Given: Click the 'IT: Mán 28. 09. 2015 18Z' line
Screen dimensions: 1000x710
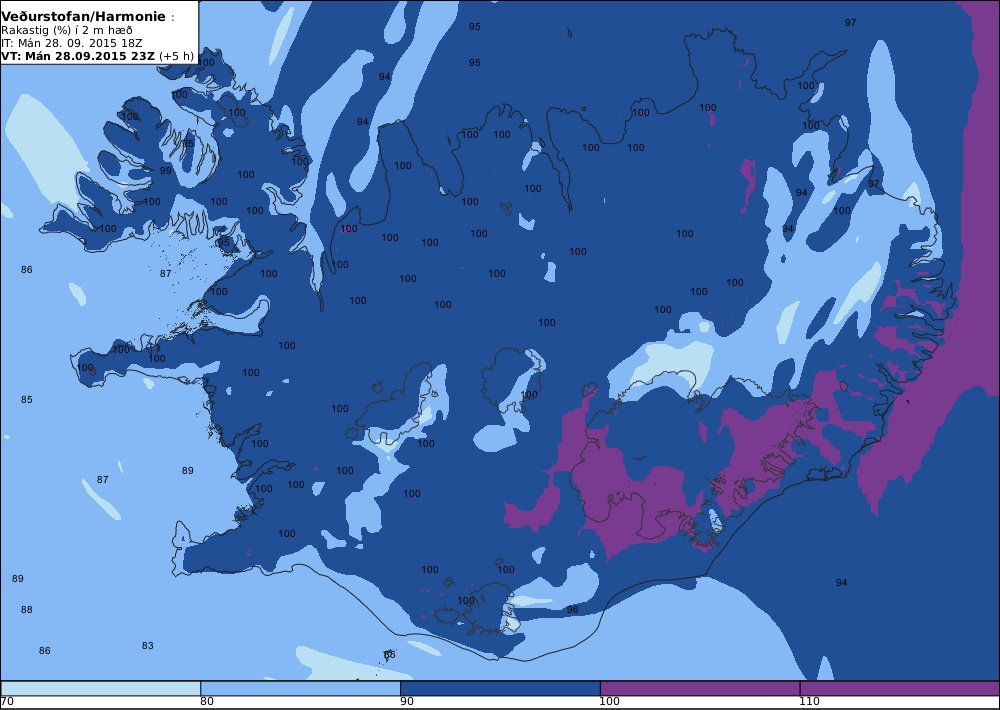Looking at the screenshot, I should [71, 43].
